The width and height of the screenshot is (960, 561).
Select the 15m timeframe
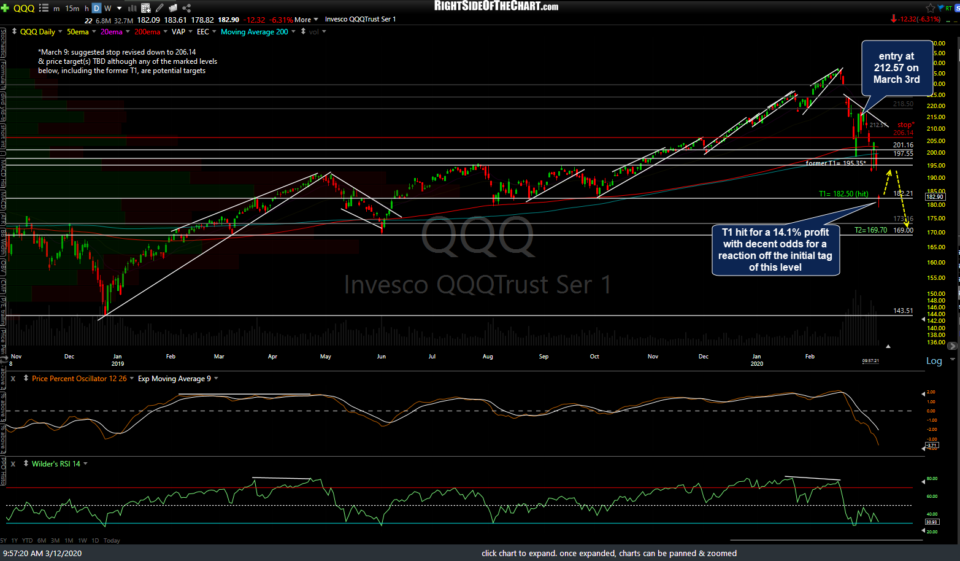click(72, 8)
